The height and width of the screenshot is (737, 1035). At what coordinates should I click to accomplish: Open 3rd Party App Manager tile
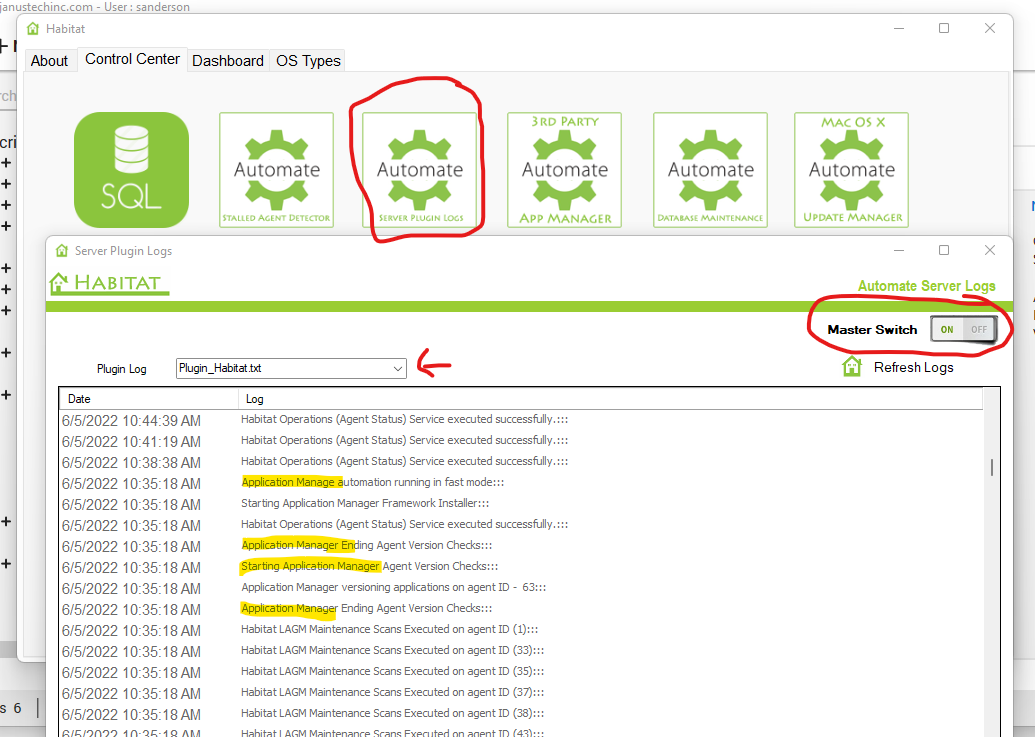(565, 169)
